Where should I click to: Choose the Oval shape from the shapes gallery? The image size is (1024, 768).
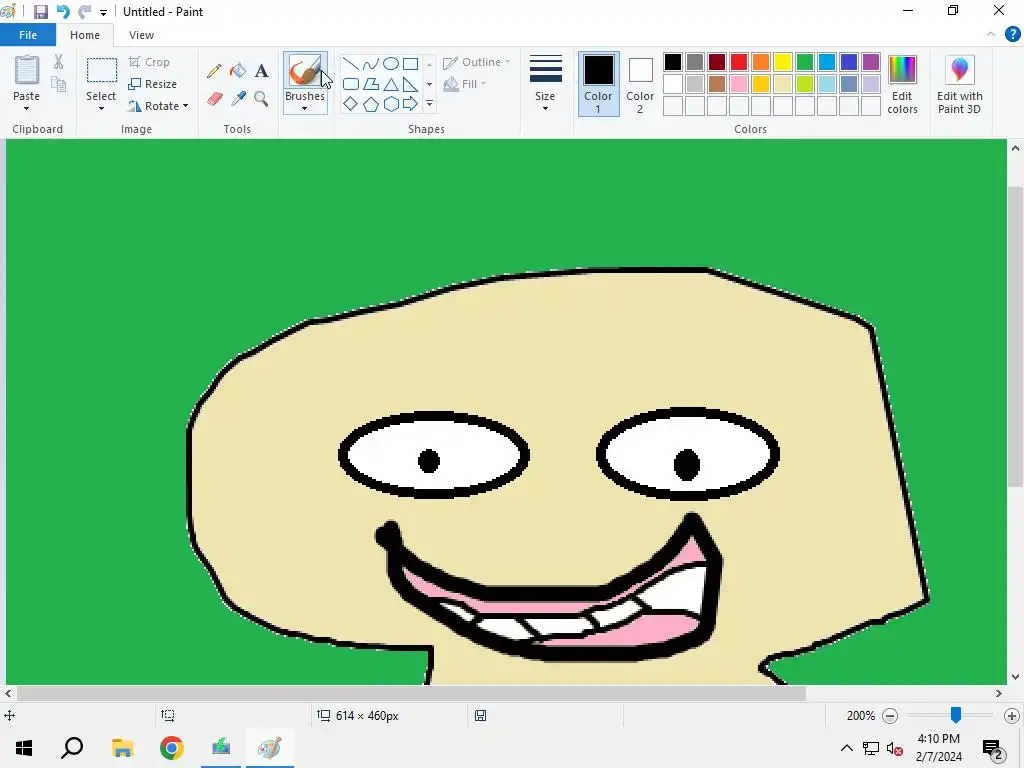coord(391,64)
